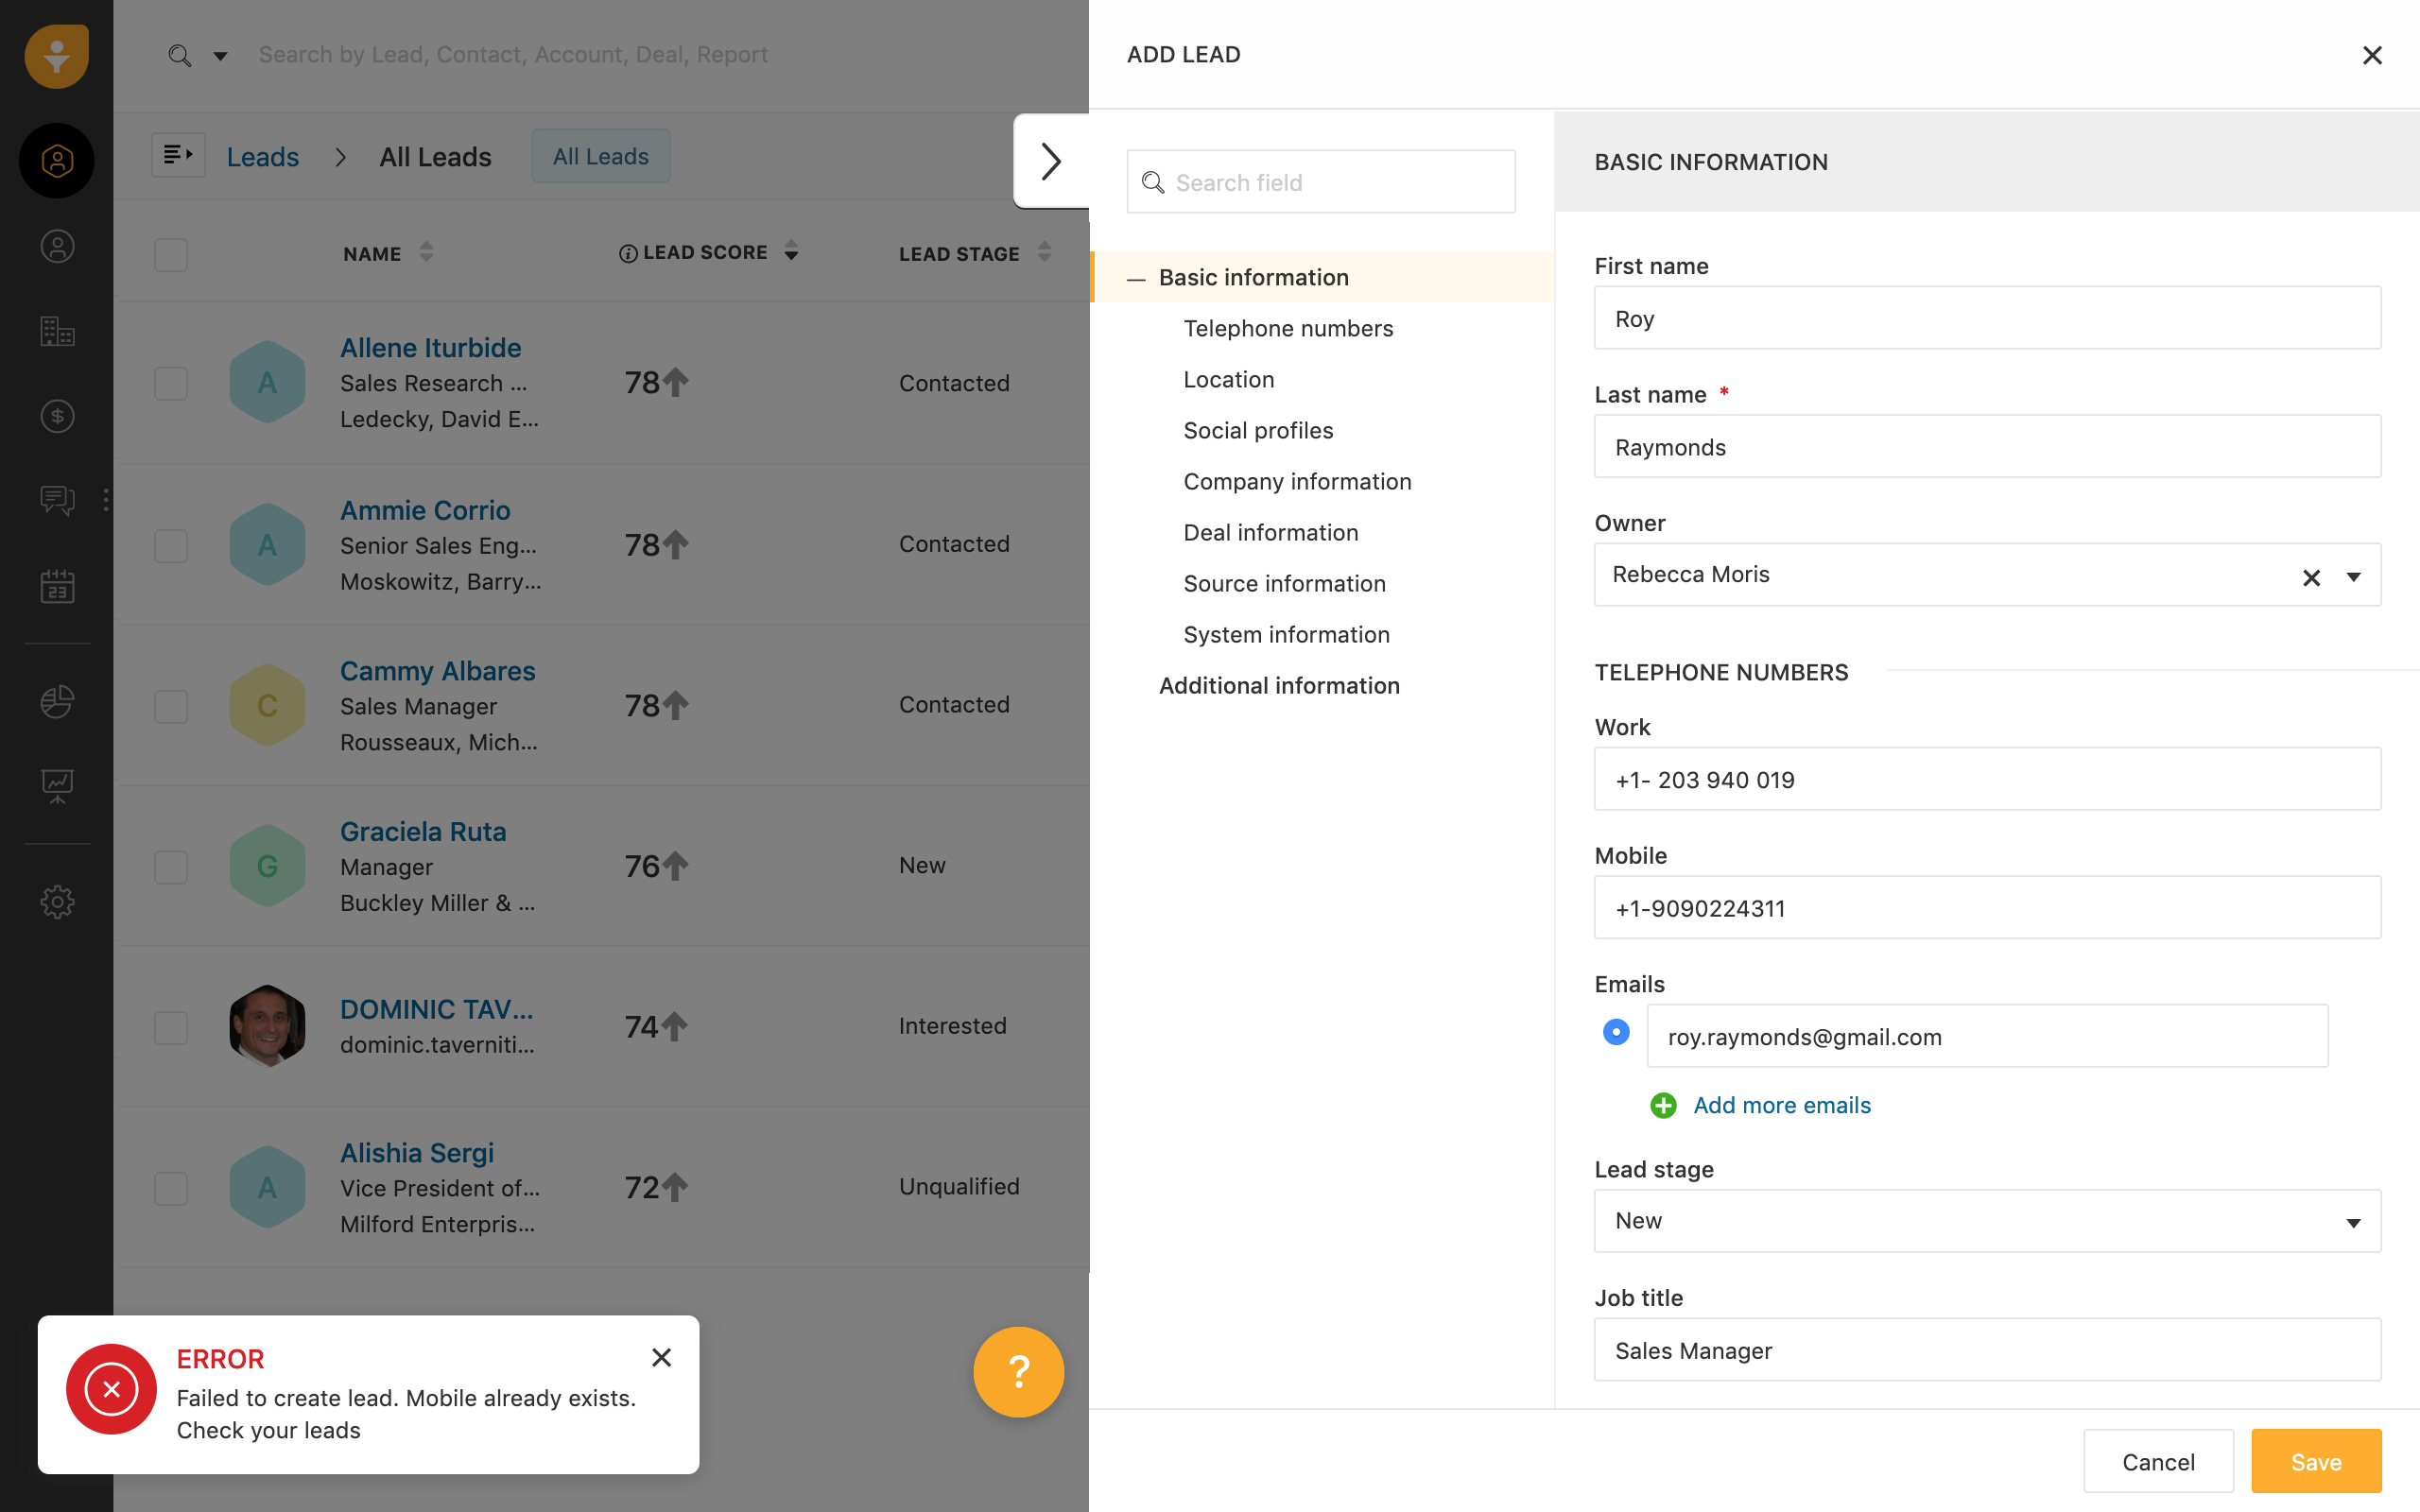Switch to the Additional information section
2420x1512 pixels.
tap(1279, 685)
